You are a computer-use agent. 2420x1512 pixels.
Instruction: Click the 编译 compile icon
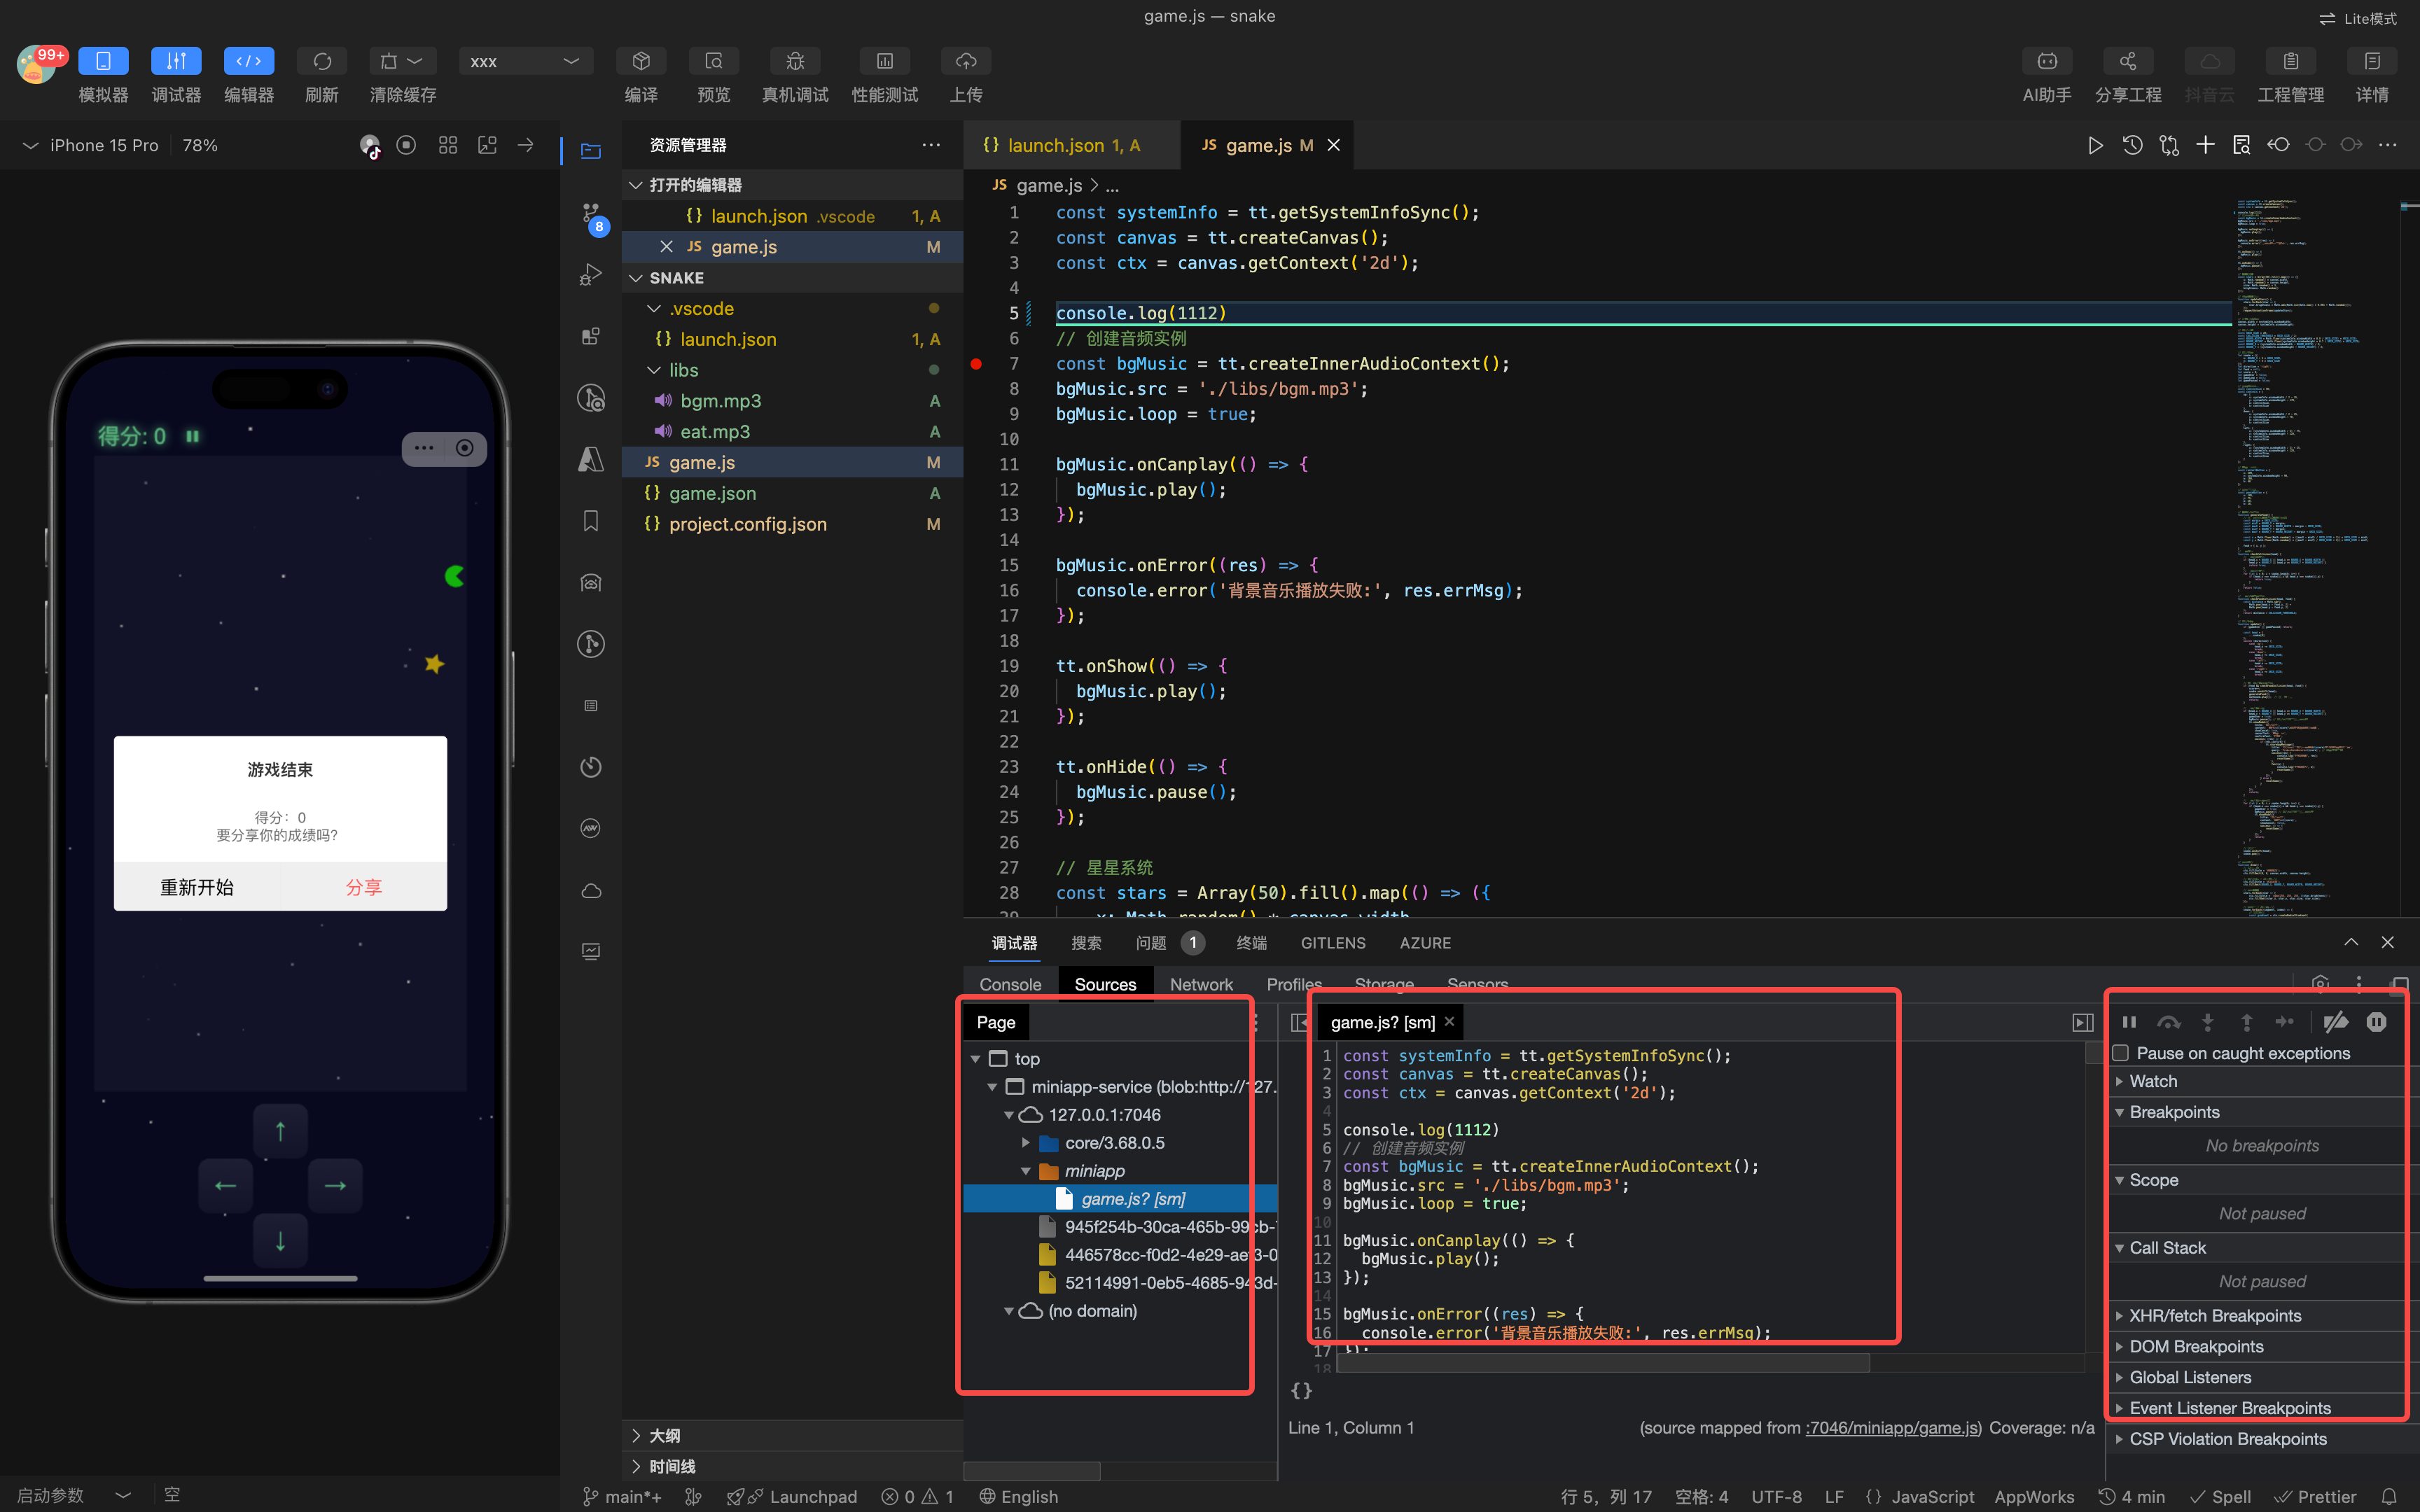(641, 61)
